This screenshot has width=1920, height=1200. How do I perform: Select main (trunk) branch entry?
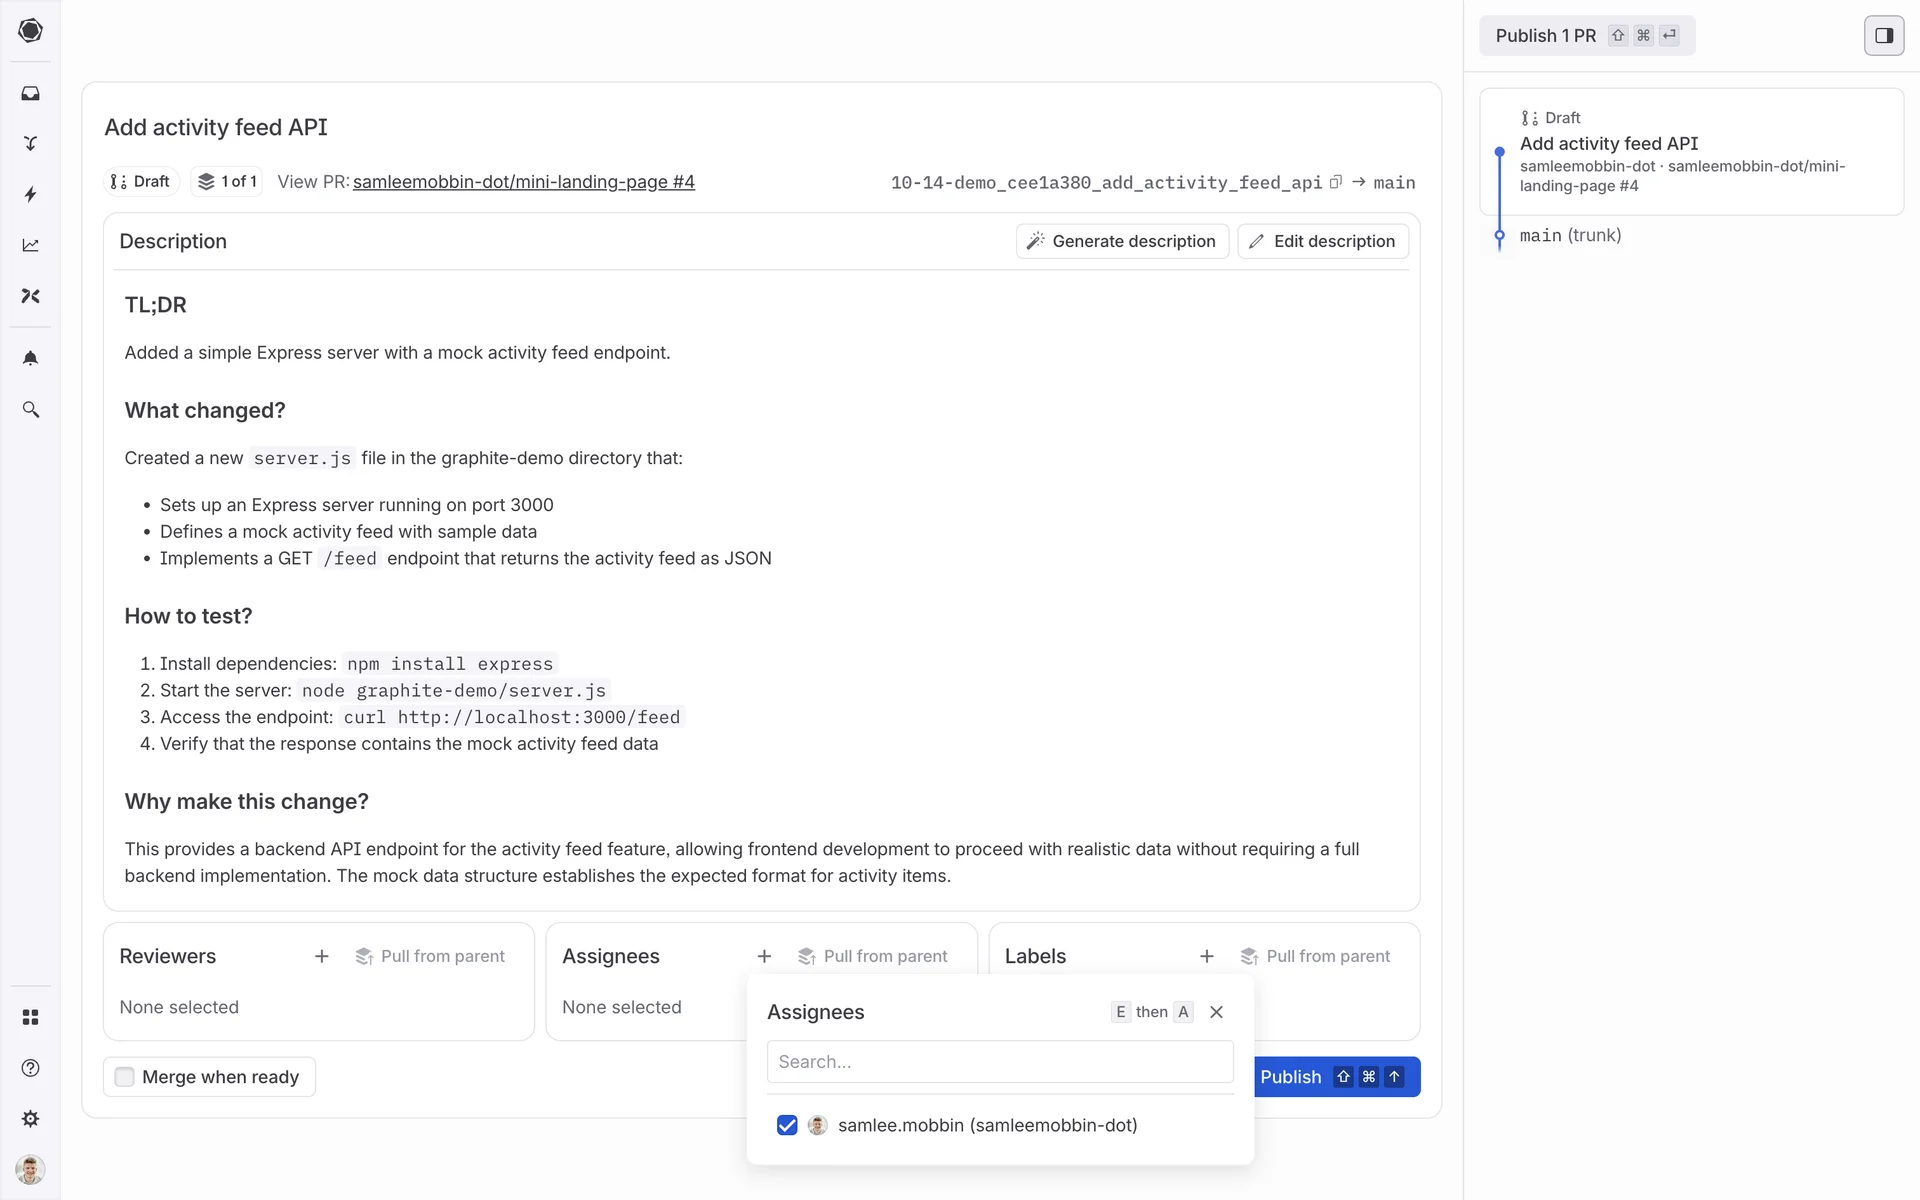[1570, 236]
